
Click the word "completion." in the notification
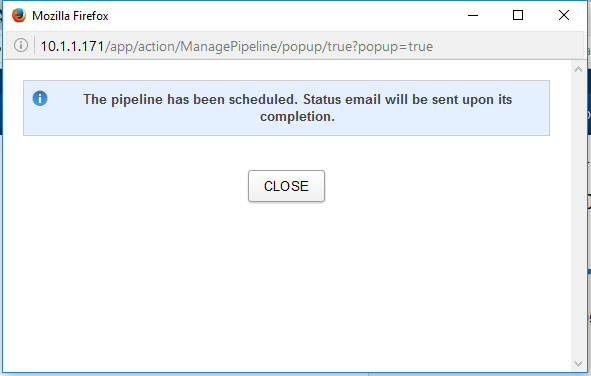click(297, 116)
